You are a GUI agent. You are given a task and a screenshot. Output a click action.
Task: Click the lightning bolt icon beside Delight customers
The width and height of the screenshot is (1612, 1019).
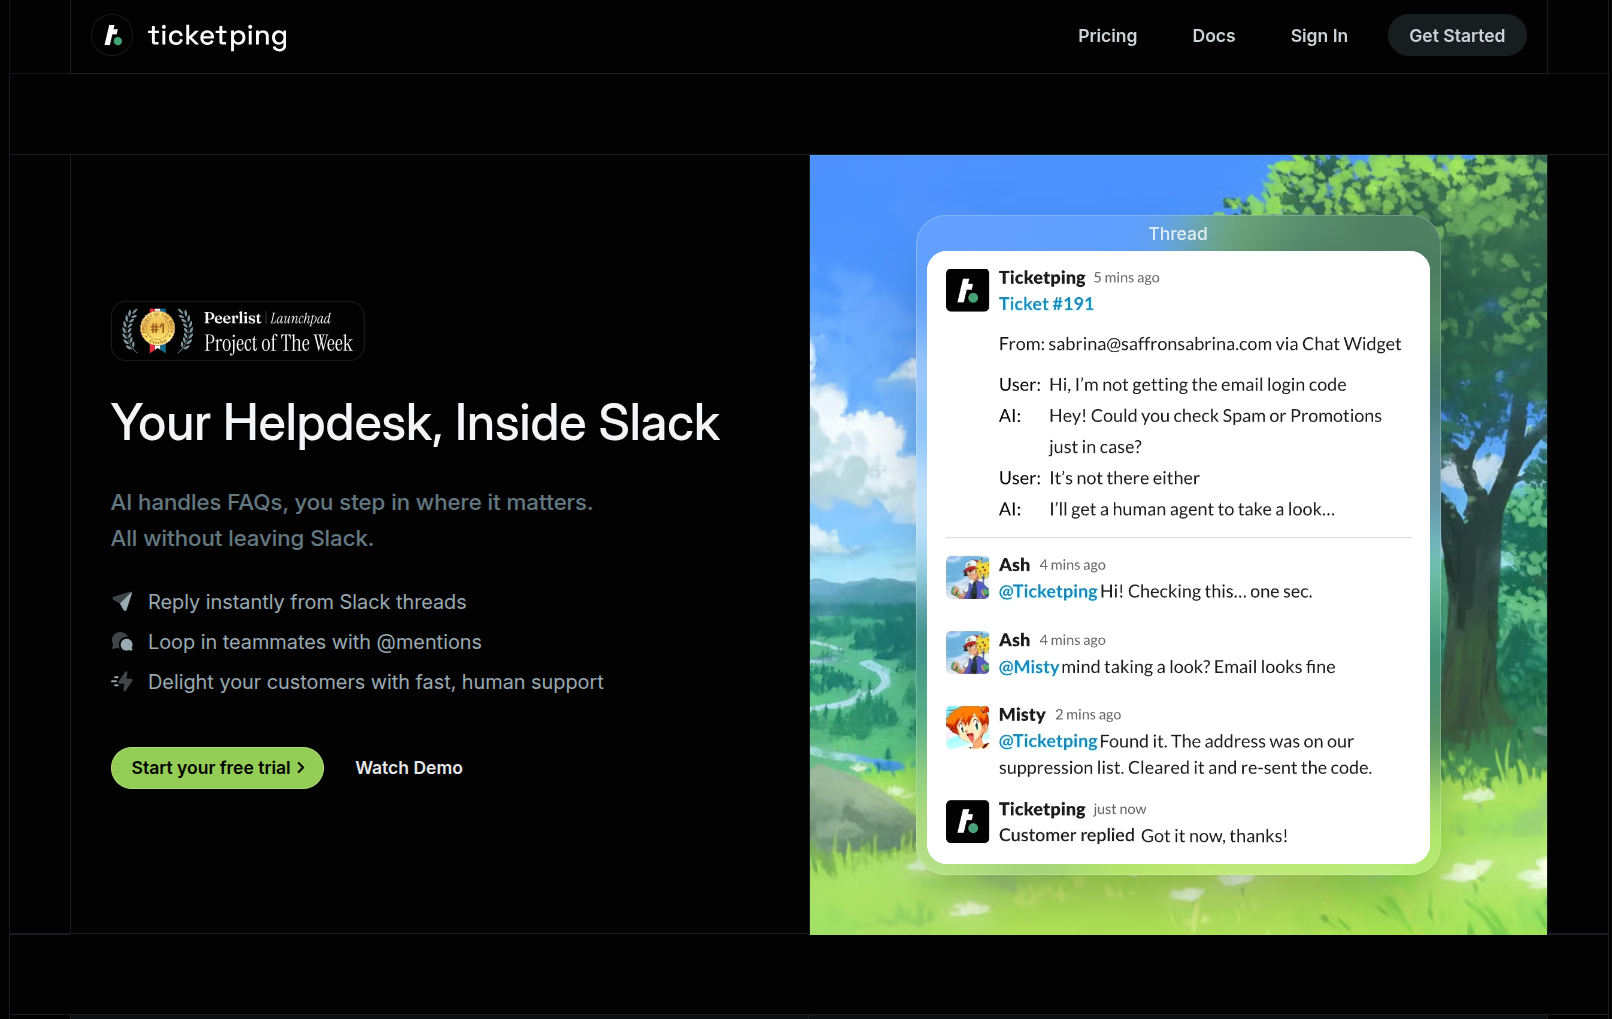coord(122,682)
